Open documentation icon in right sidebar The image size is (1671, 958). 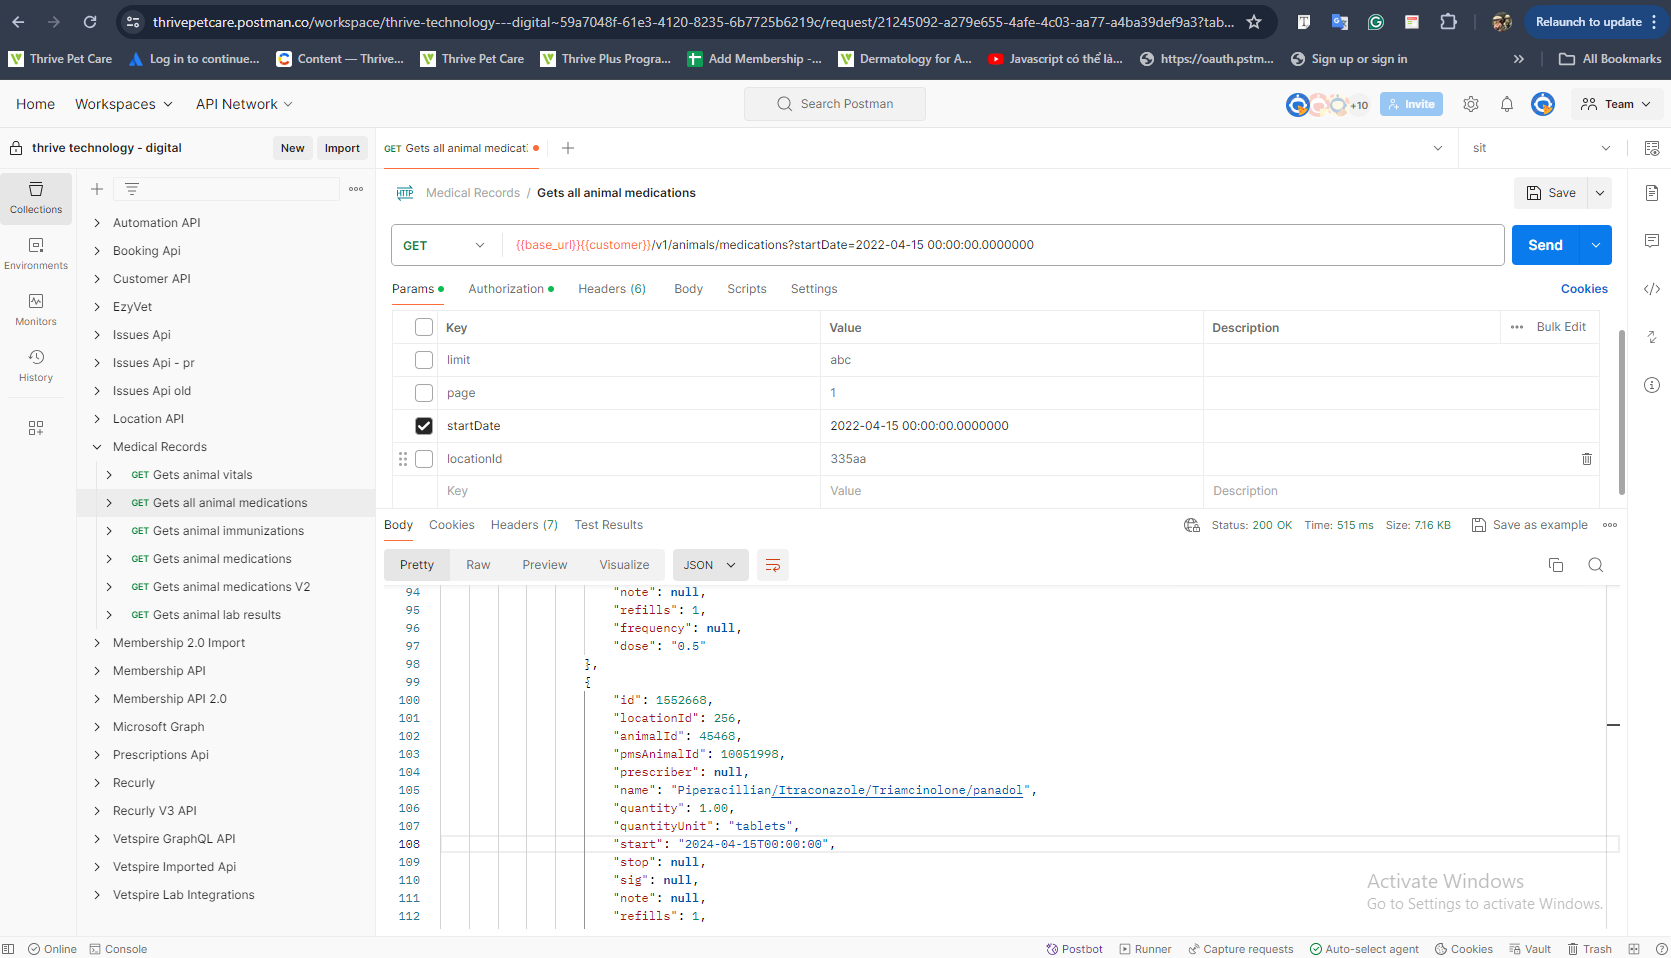coord(1652,193)
